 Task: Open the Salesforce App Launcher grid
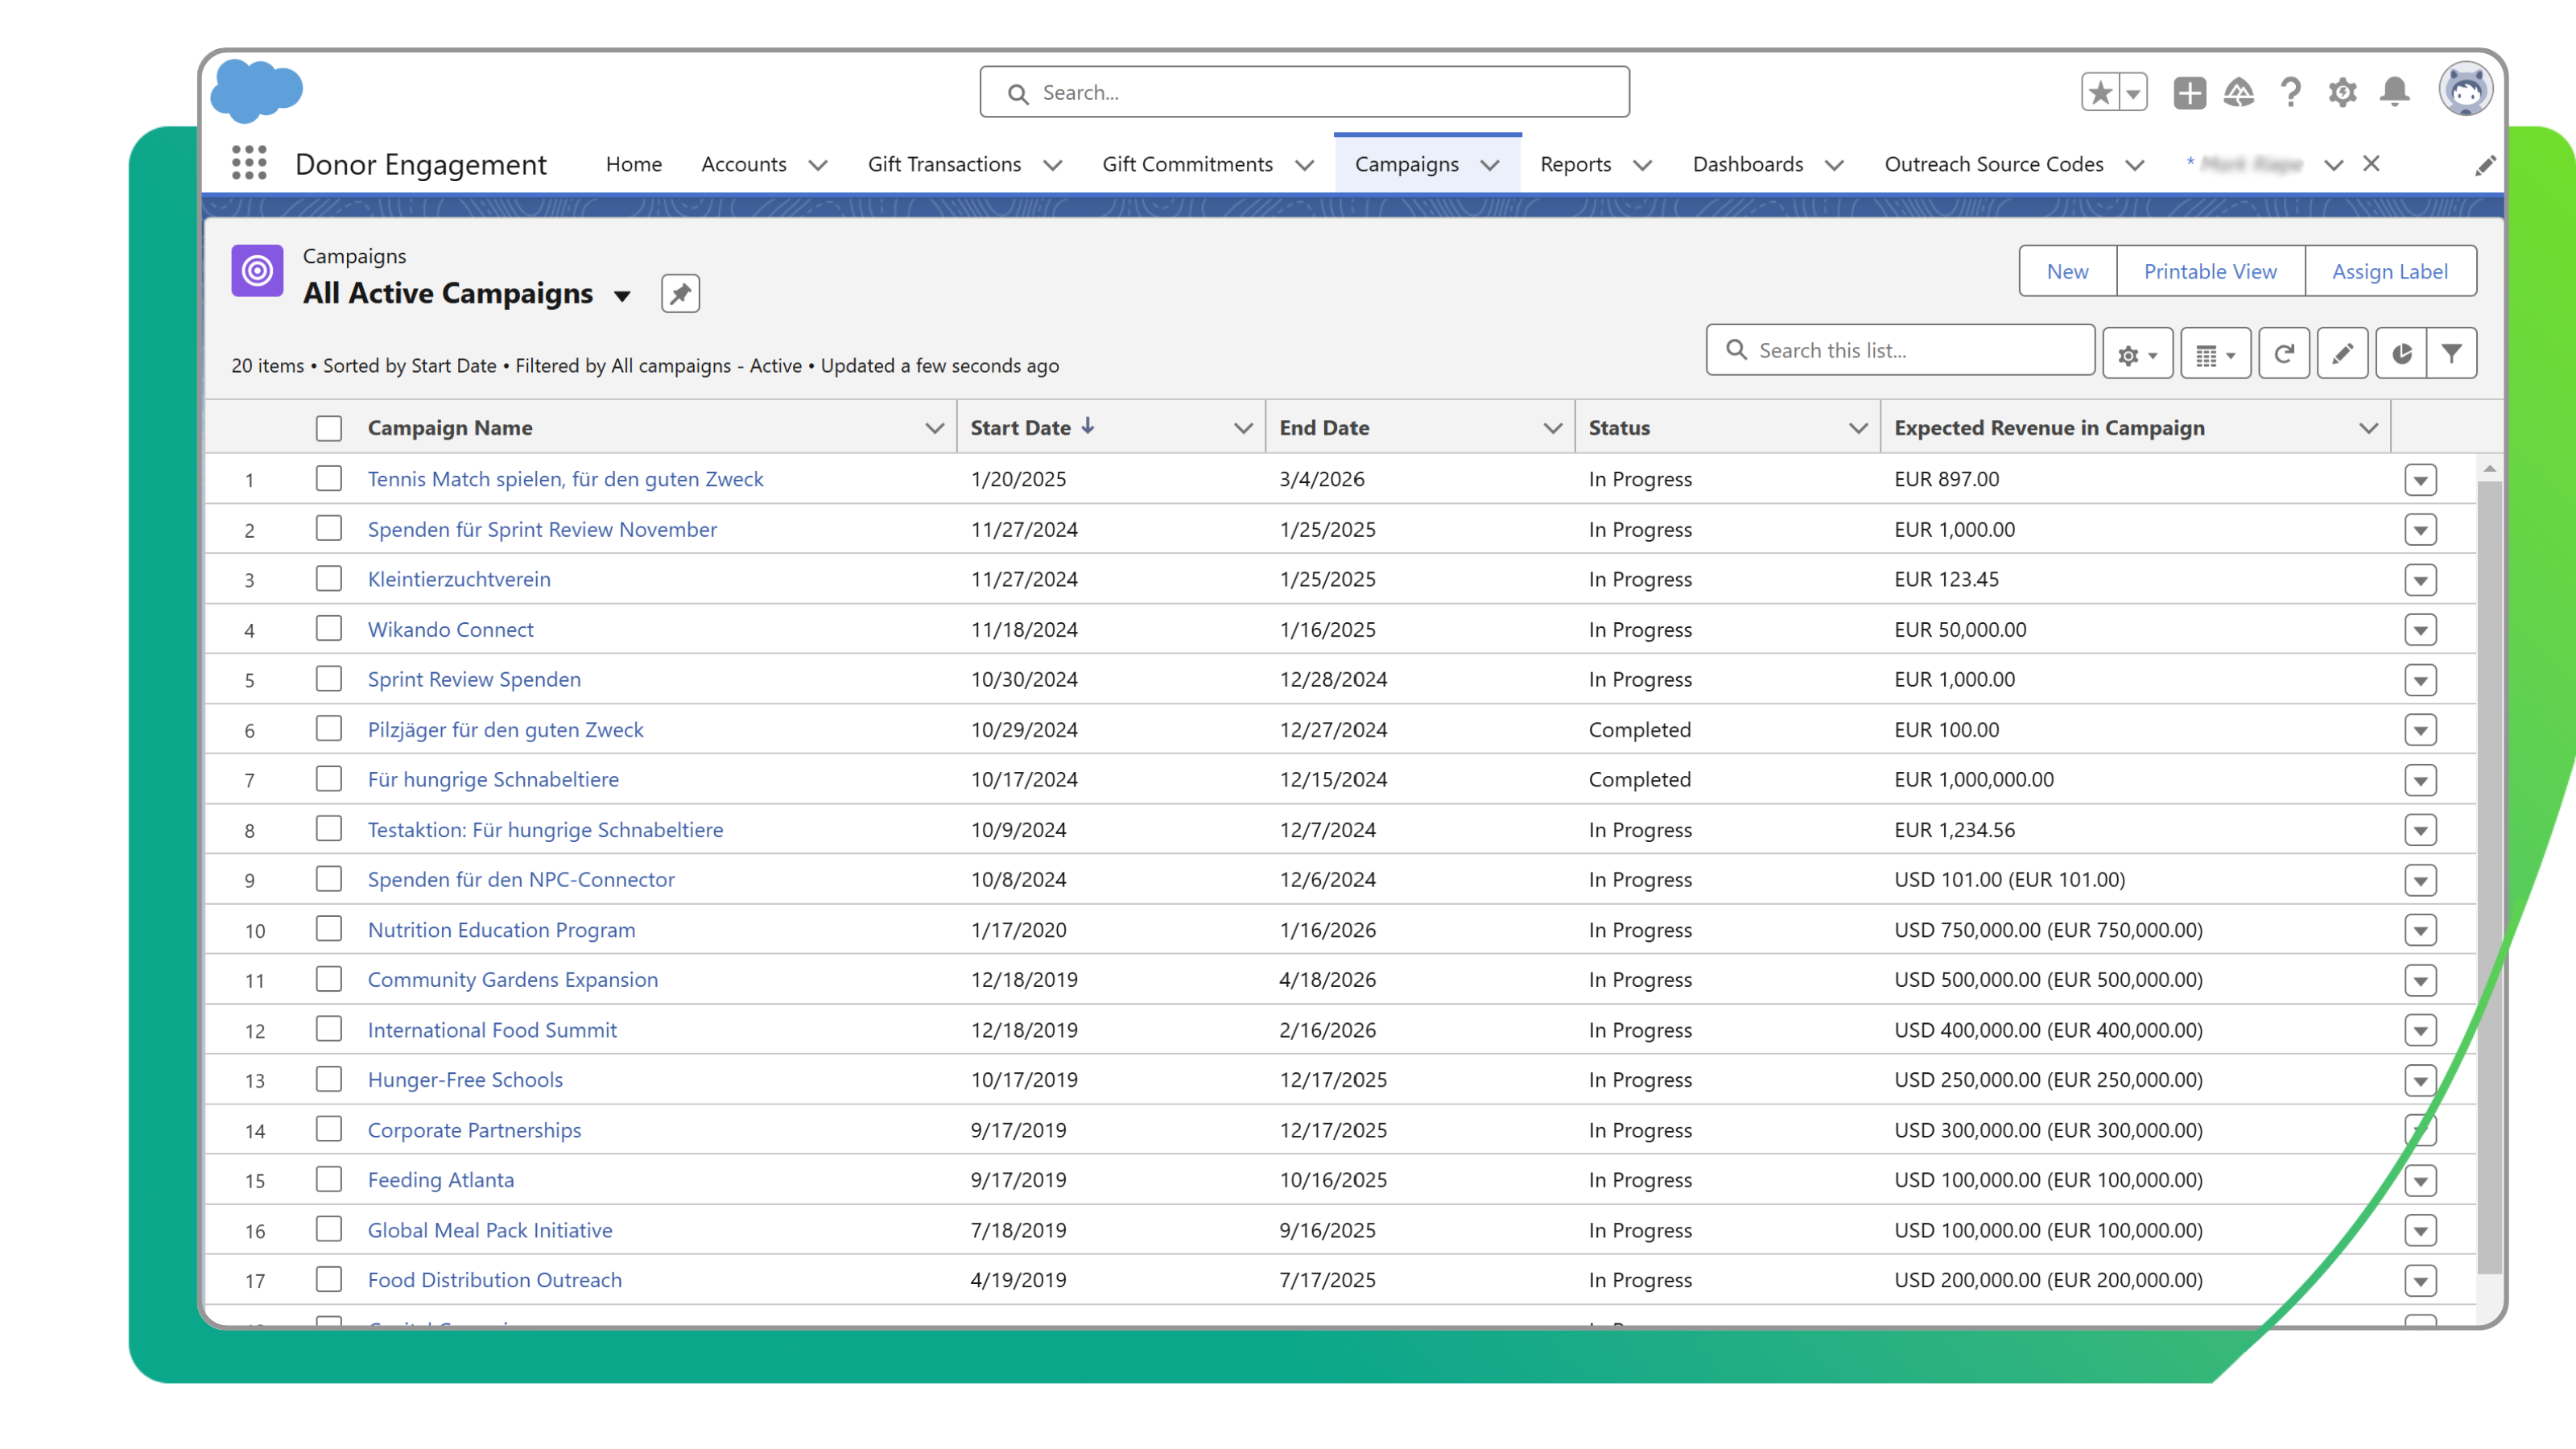click(x=248, y=163)
